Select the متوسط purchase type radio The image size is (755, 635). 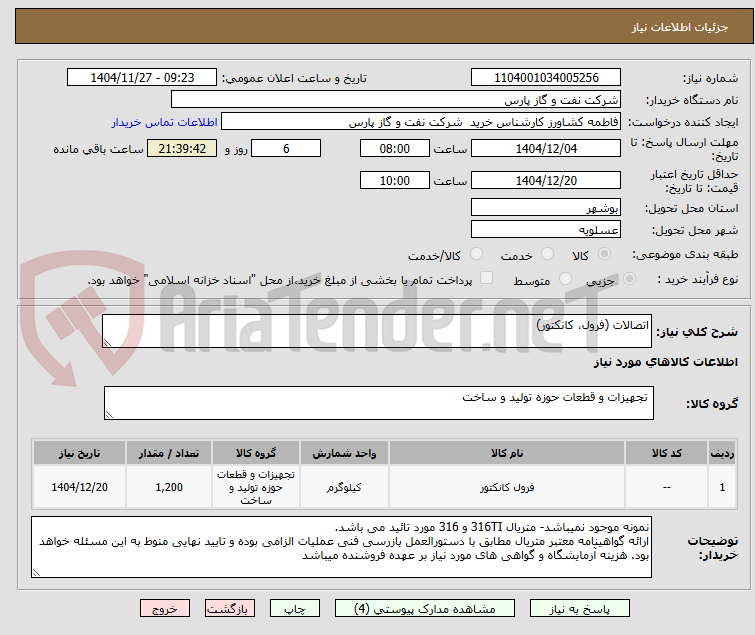(x=565, y=279)
